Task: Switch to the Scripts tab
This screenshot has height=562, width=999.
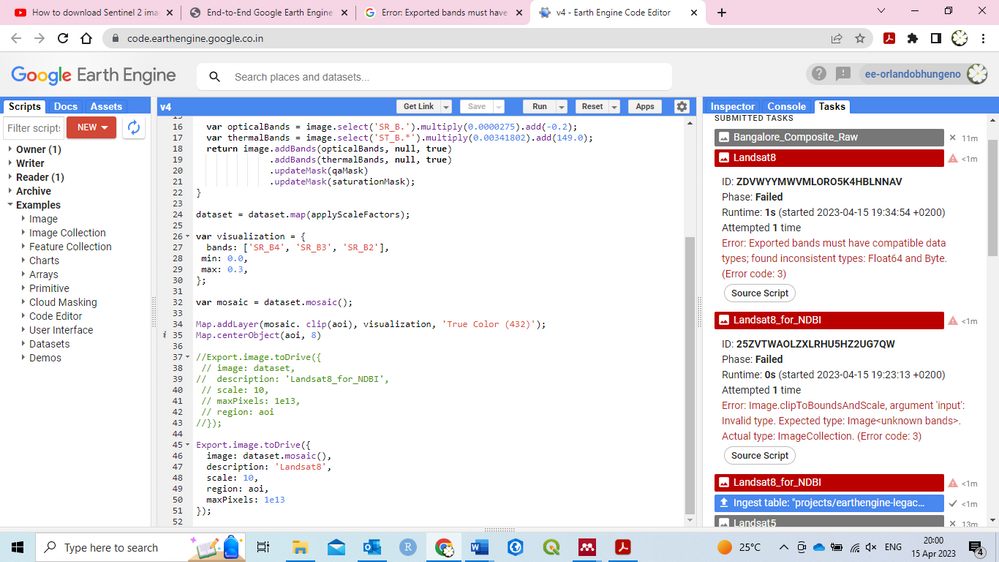Action: [24, 106]
